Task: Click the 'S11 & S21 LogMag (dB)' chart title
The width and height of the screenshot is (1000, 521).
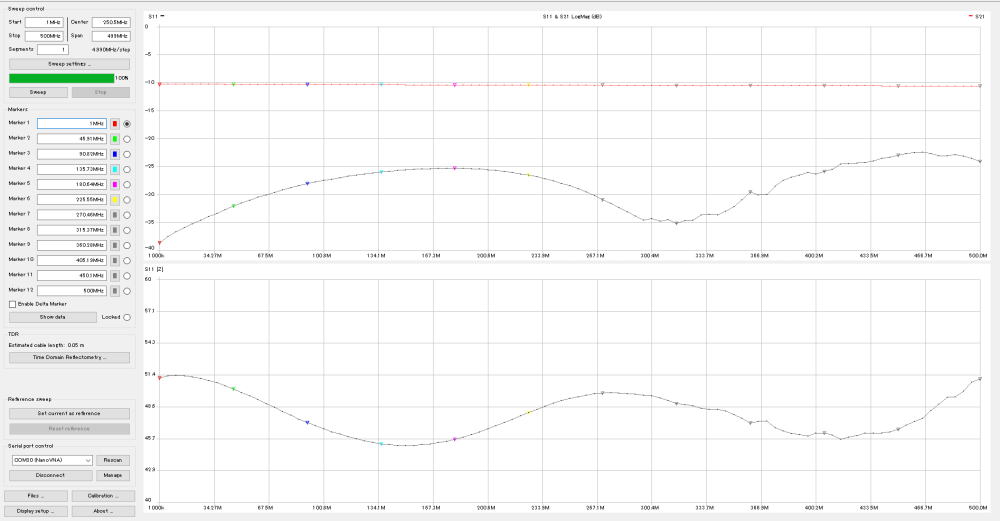Action: pyautogui.click(x=572, y=17)
